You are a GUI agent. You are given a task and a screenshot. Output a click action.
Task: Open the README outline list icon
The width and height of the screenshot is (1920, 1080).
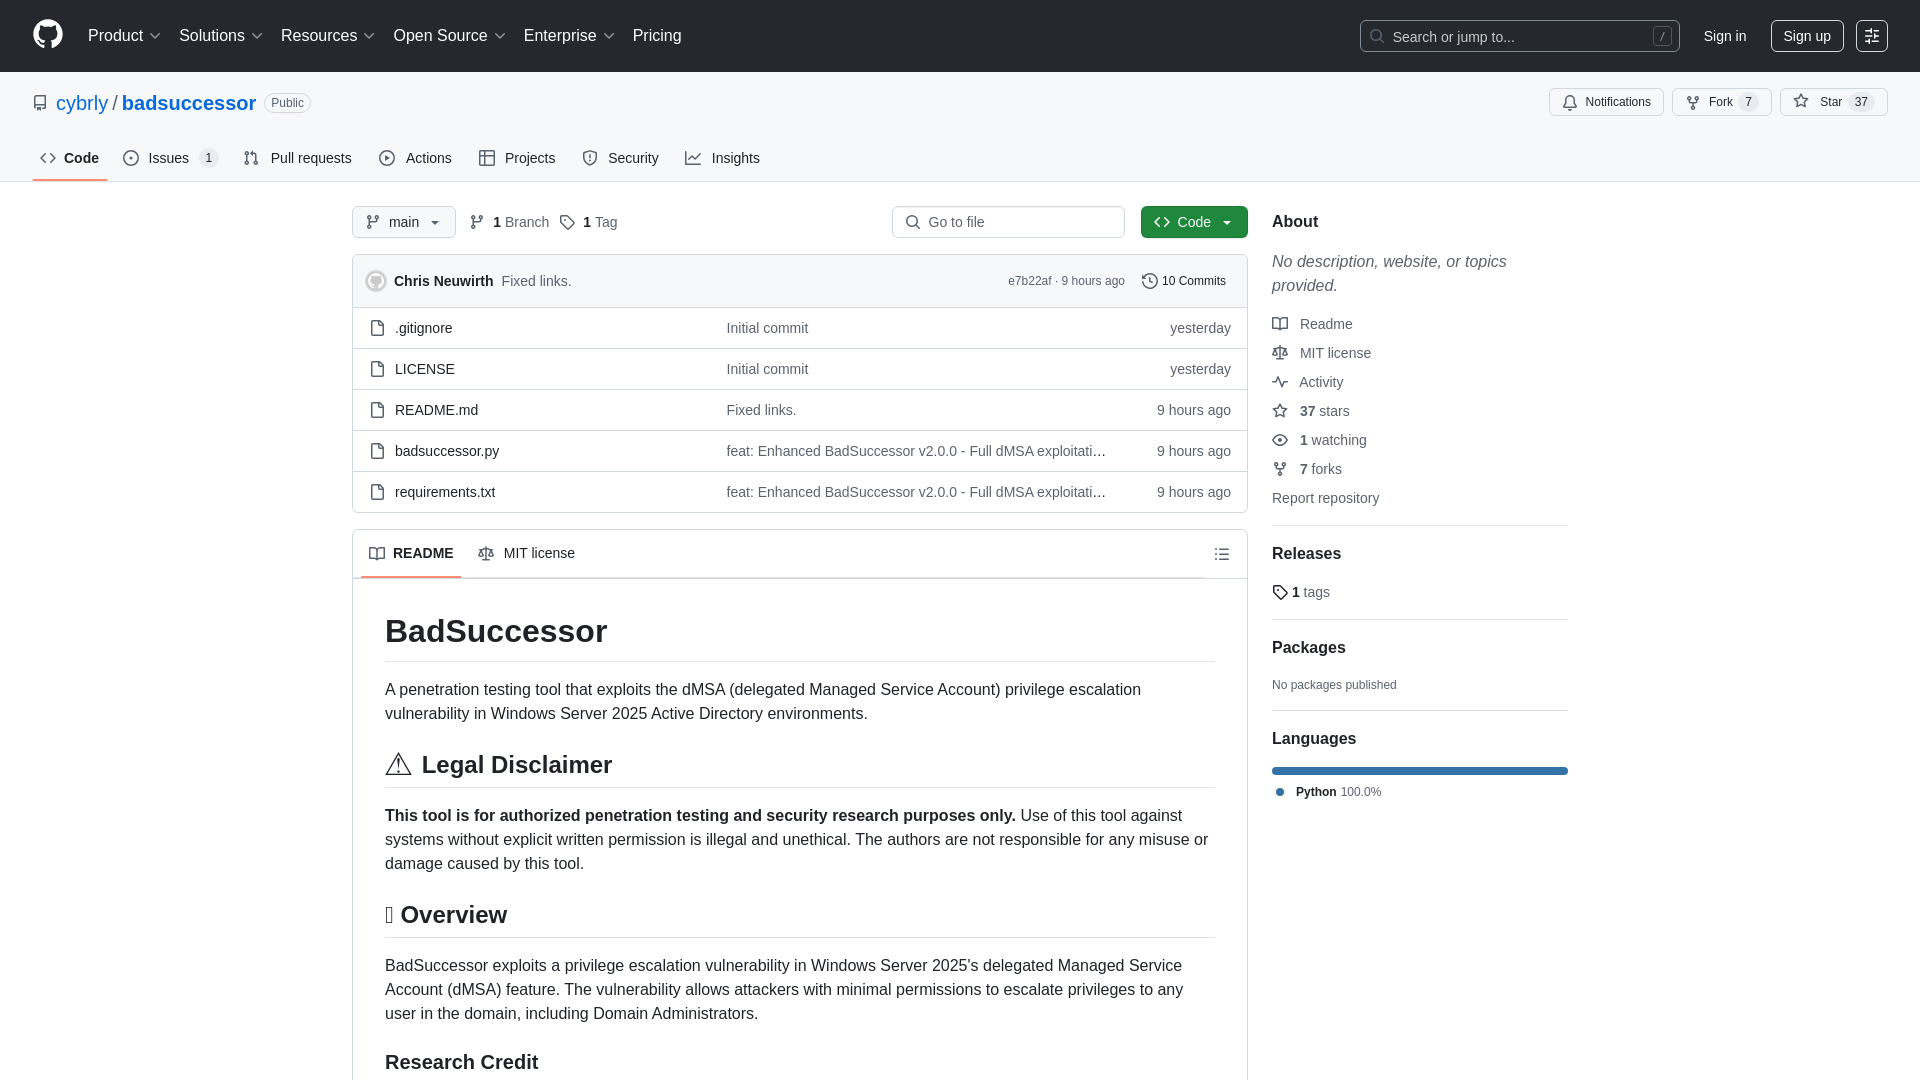click(1222, 554)
